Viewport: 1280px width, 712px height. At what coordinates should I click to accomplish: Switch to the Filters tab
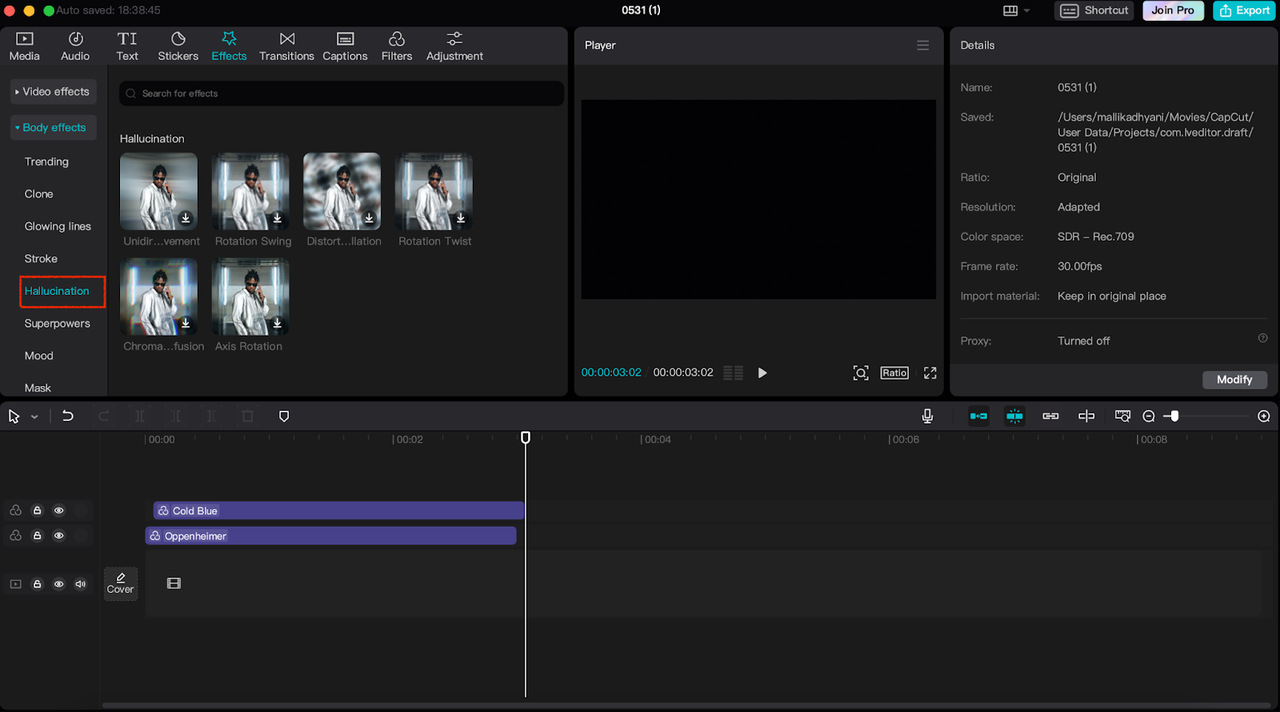point(396,46)
